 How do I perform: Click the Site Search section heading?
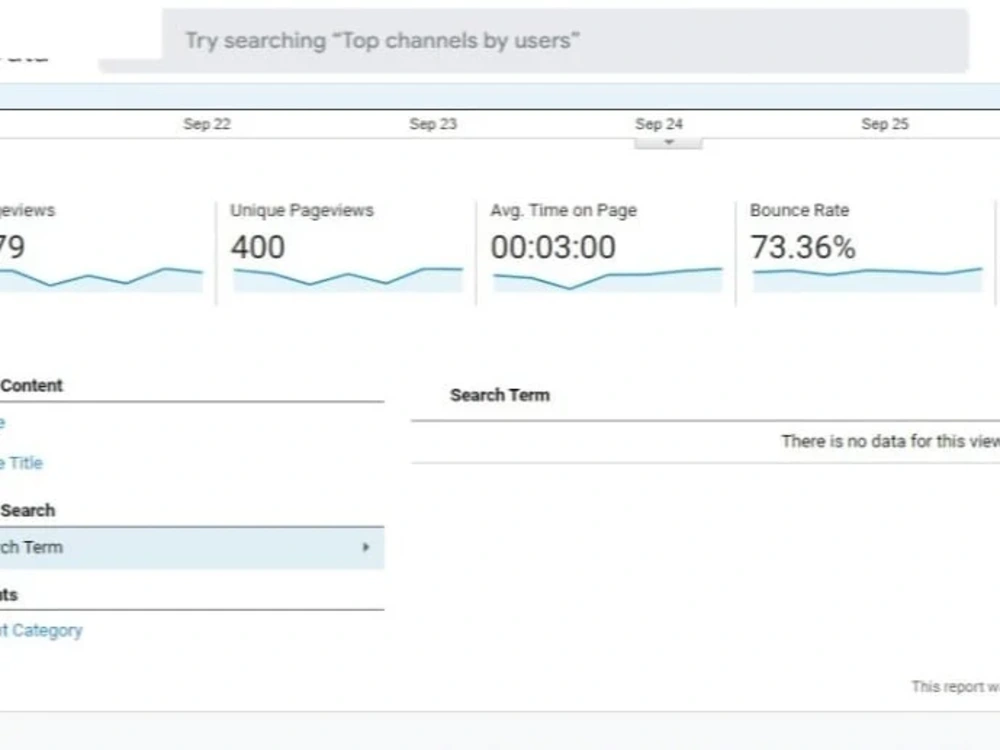[x=27, y=510]
